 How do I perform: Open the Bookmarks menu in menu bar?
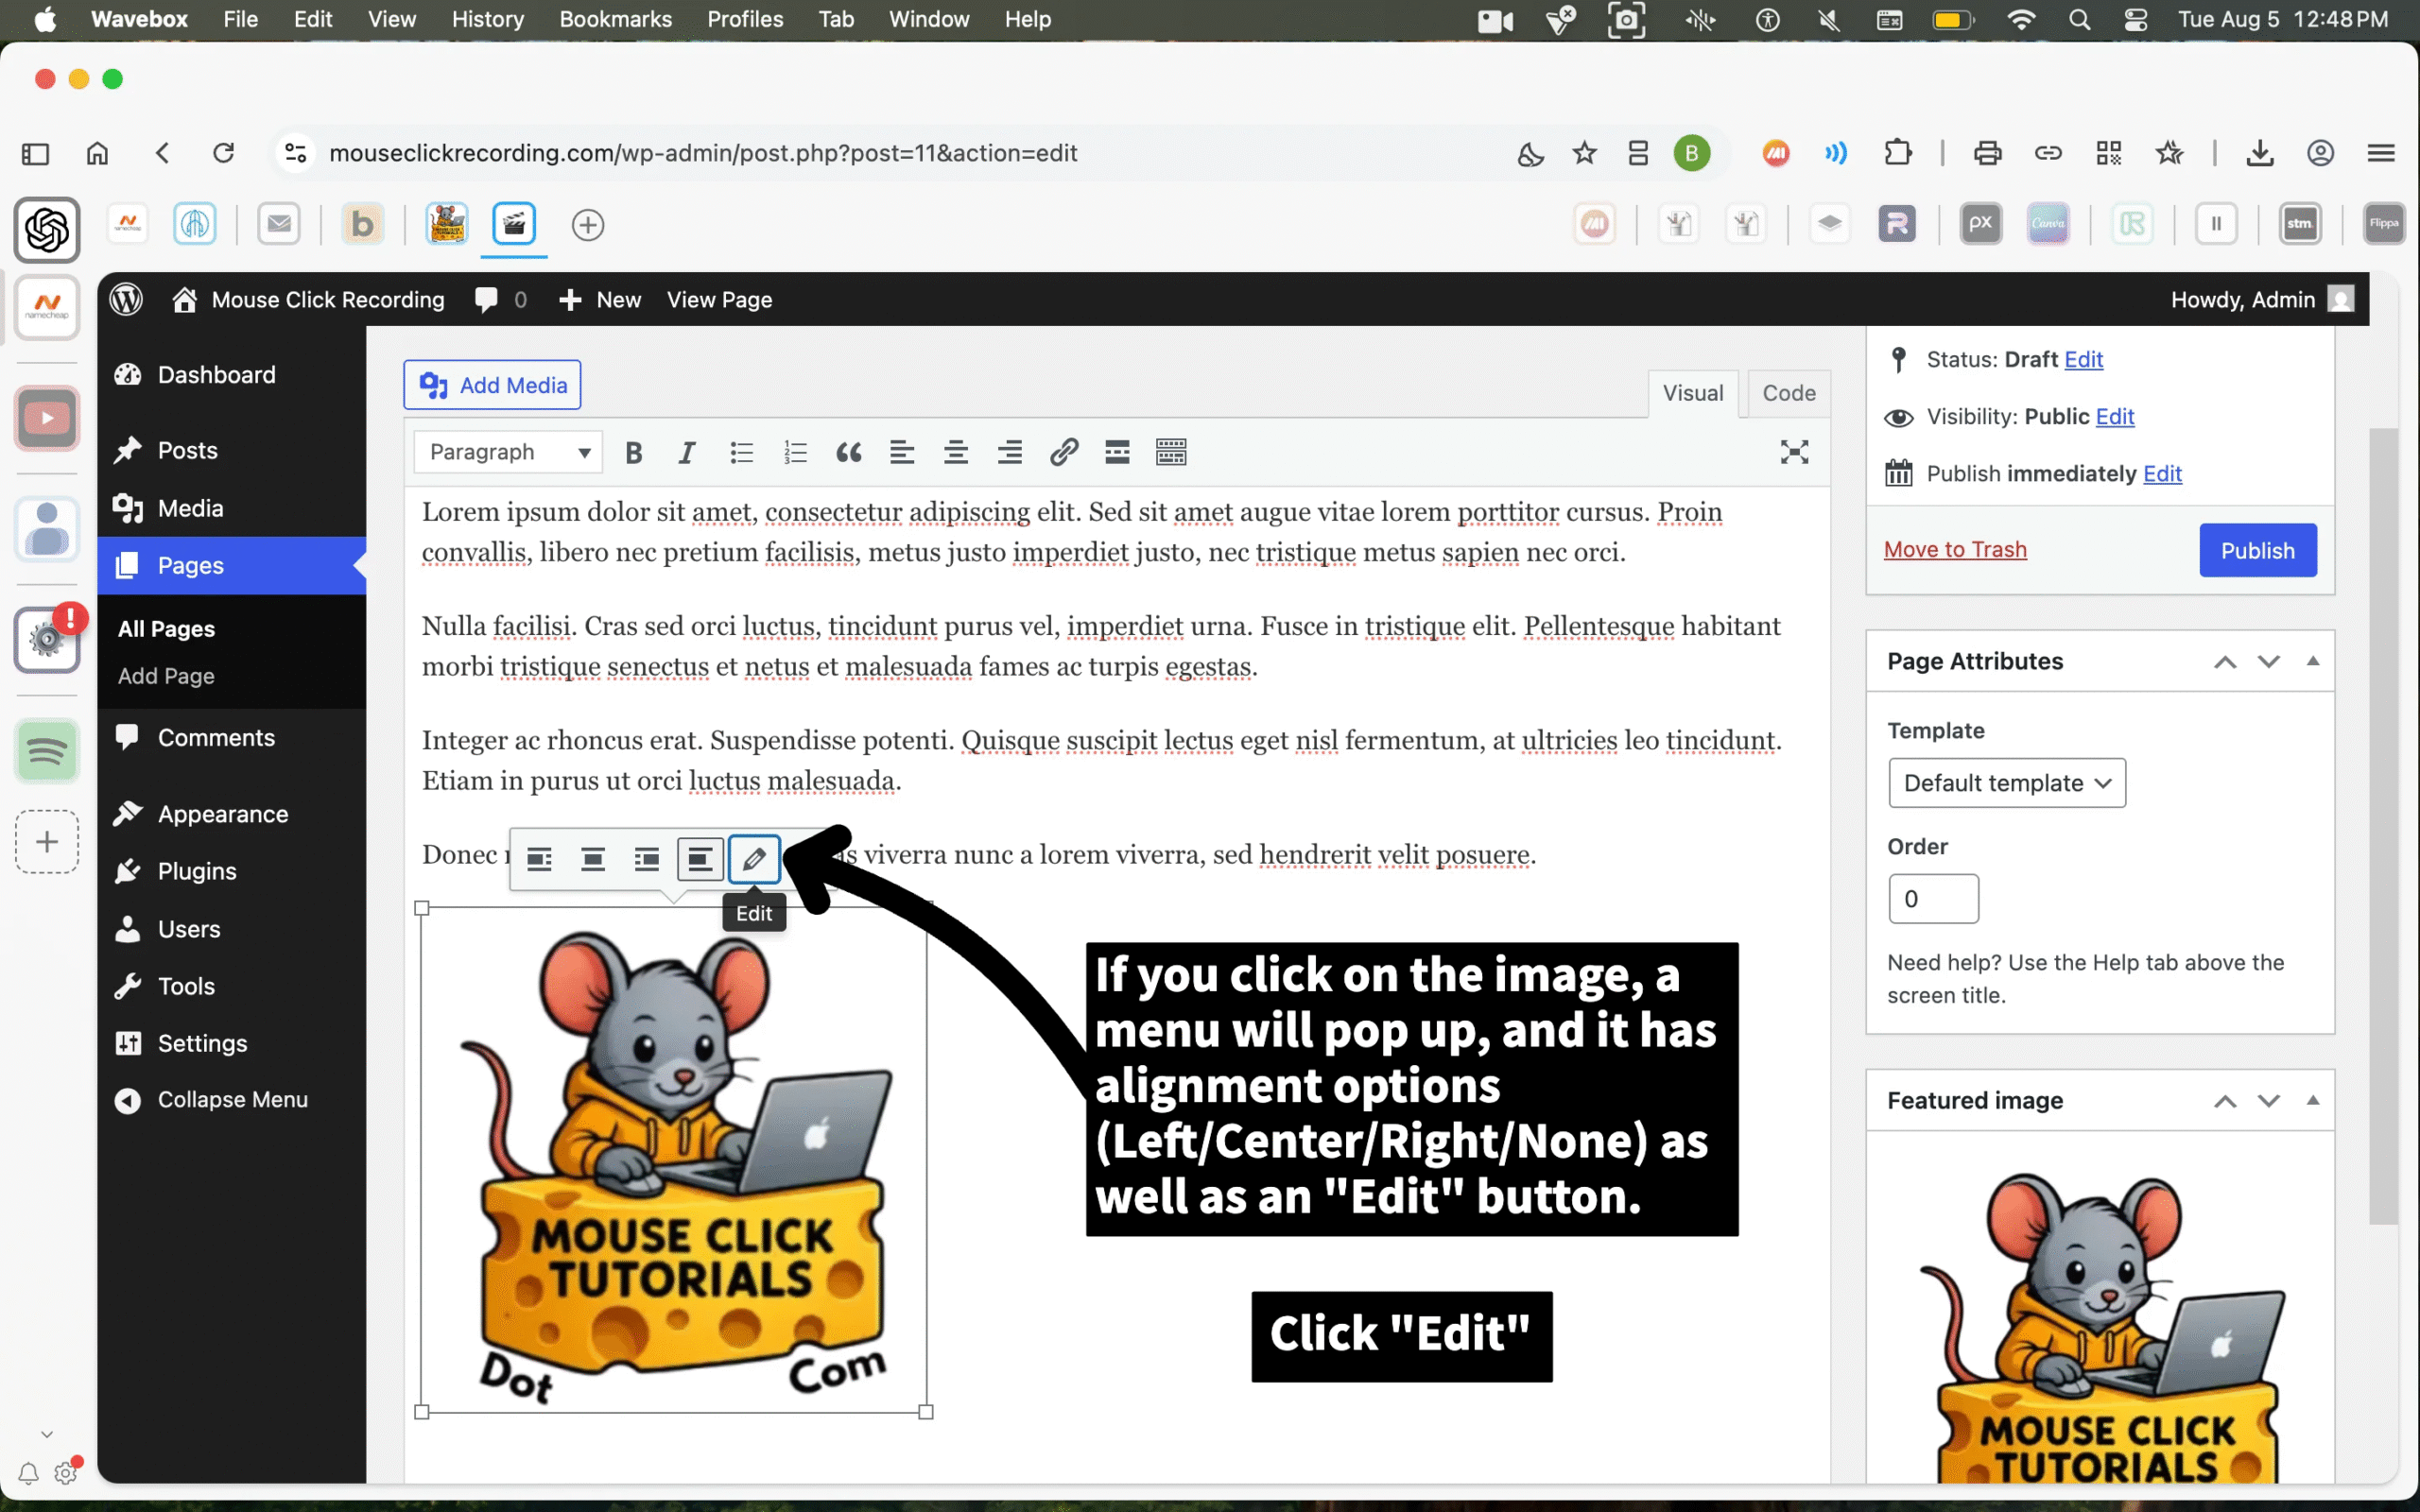pyautogui.click(x=615, y=19)
